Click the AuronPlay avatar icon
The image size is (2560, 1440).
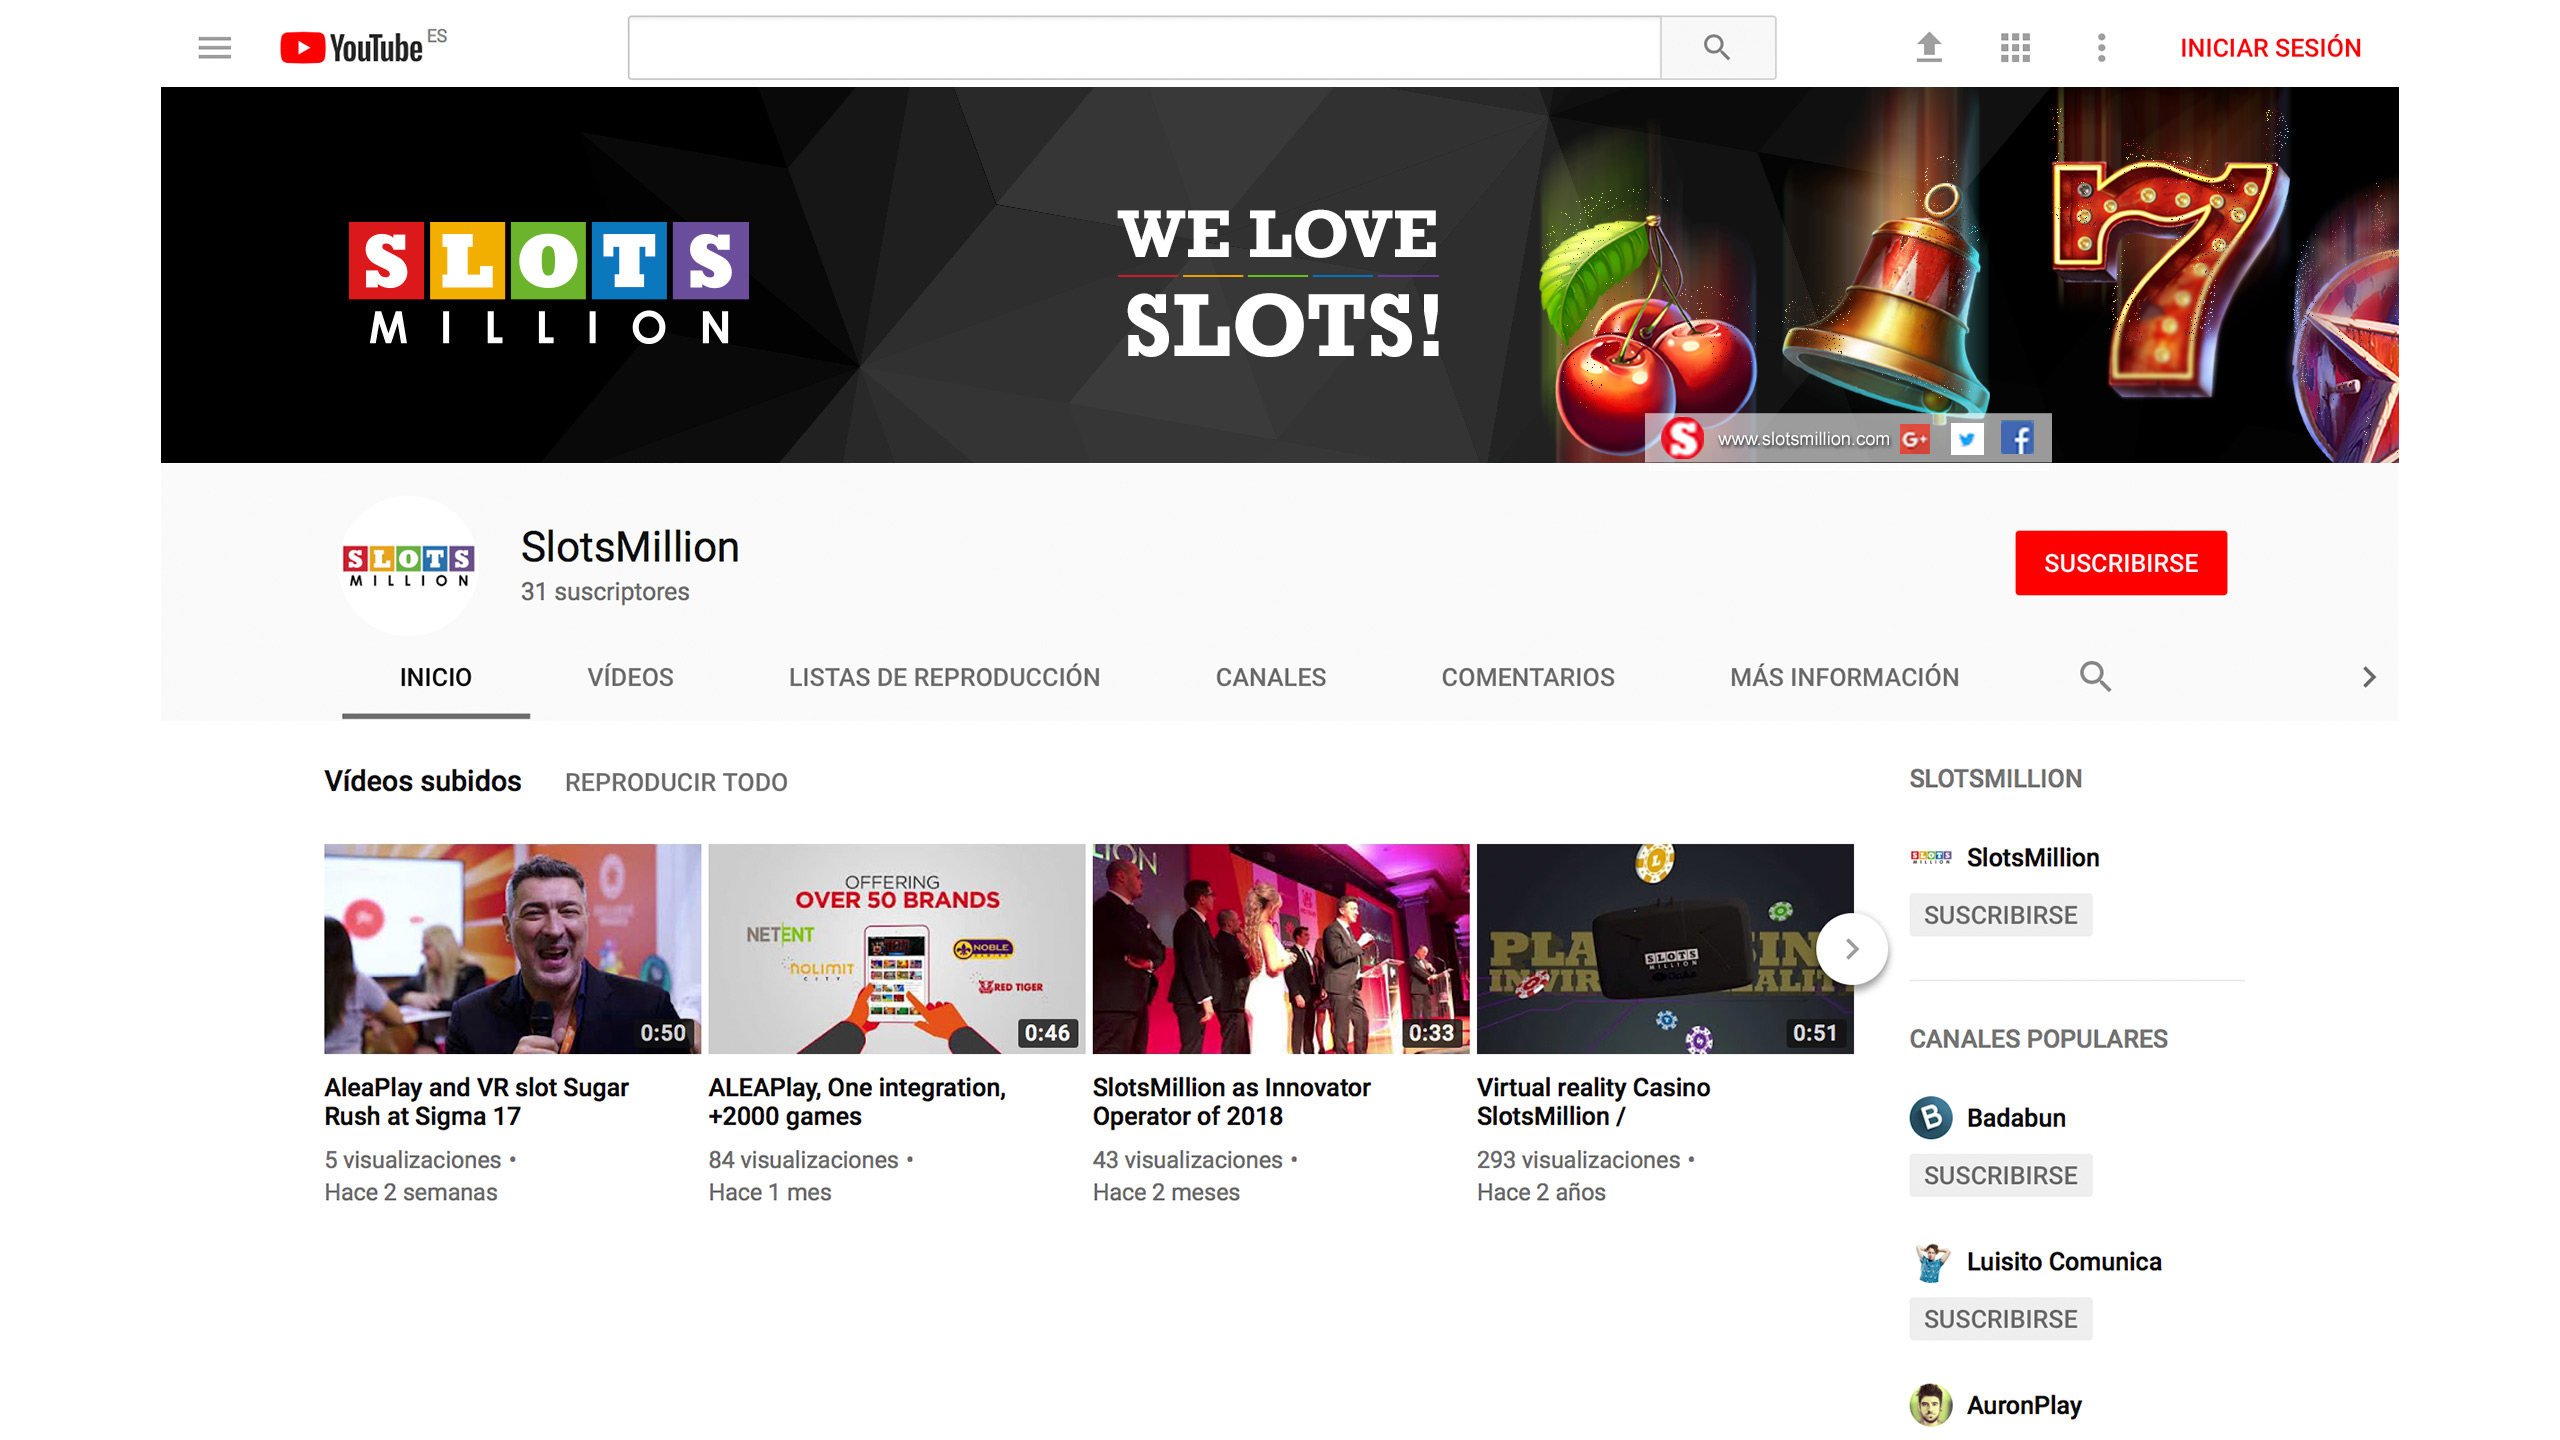pos(1930,1405)
